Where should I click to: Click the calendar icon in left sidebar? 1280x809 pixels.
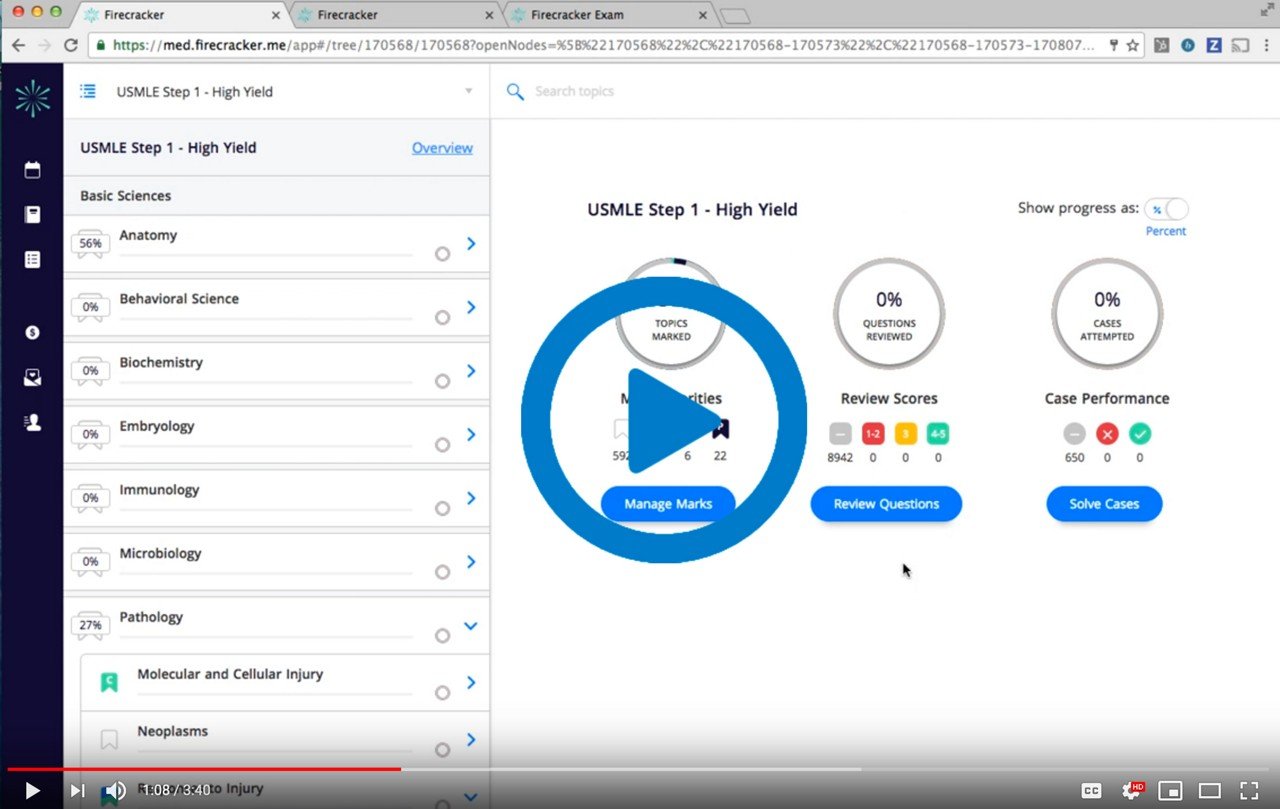point(32,170)
